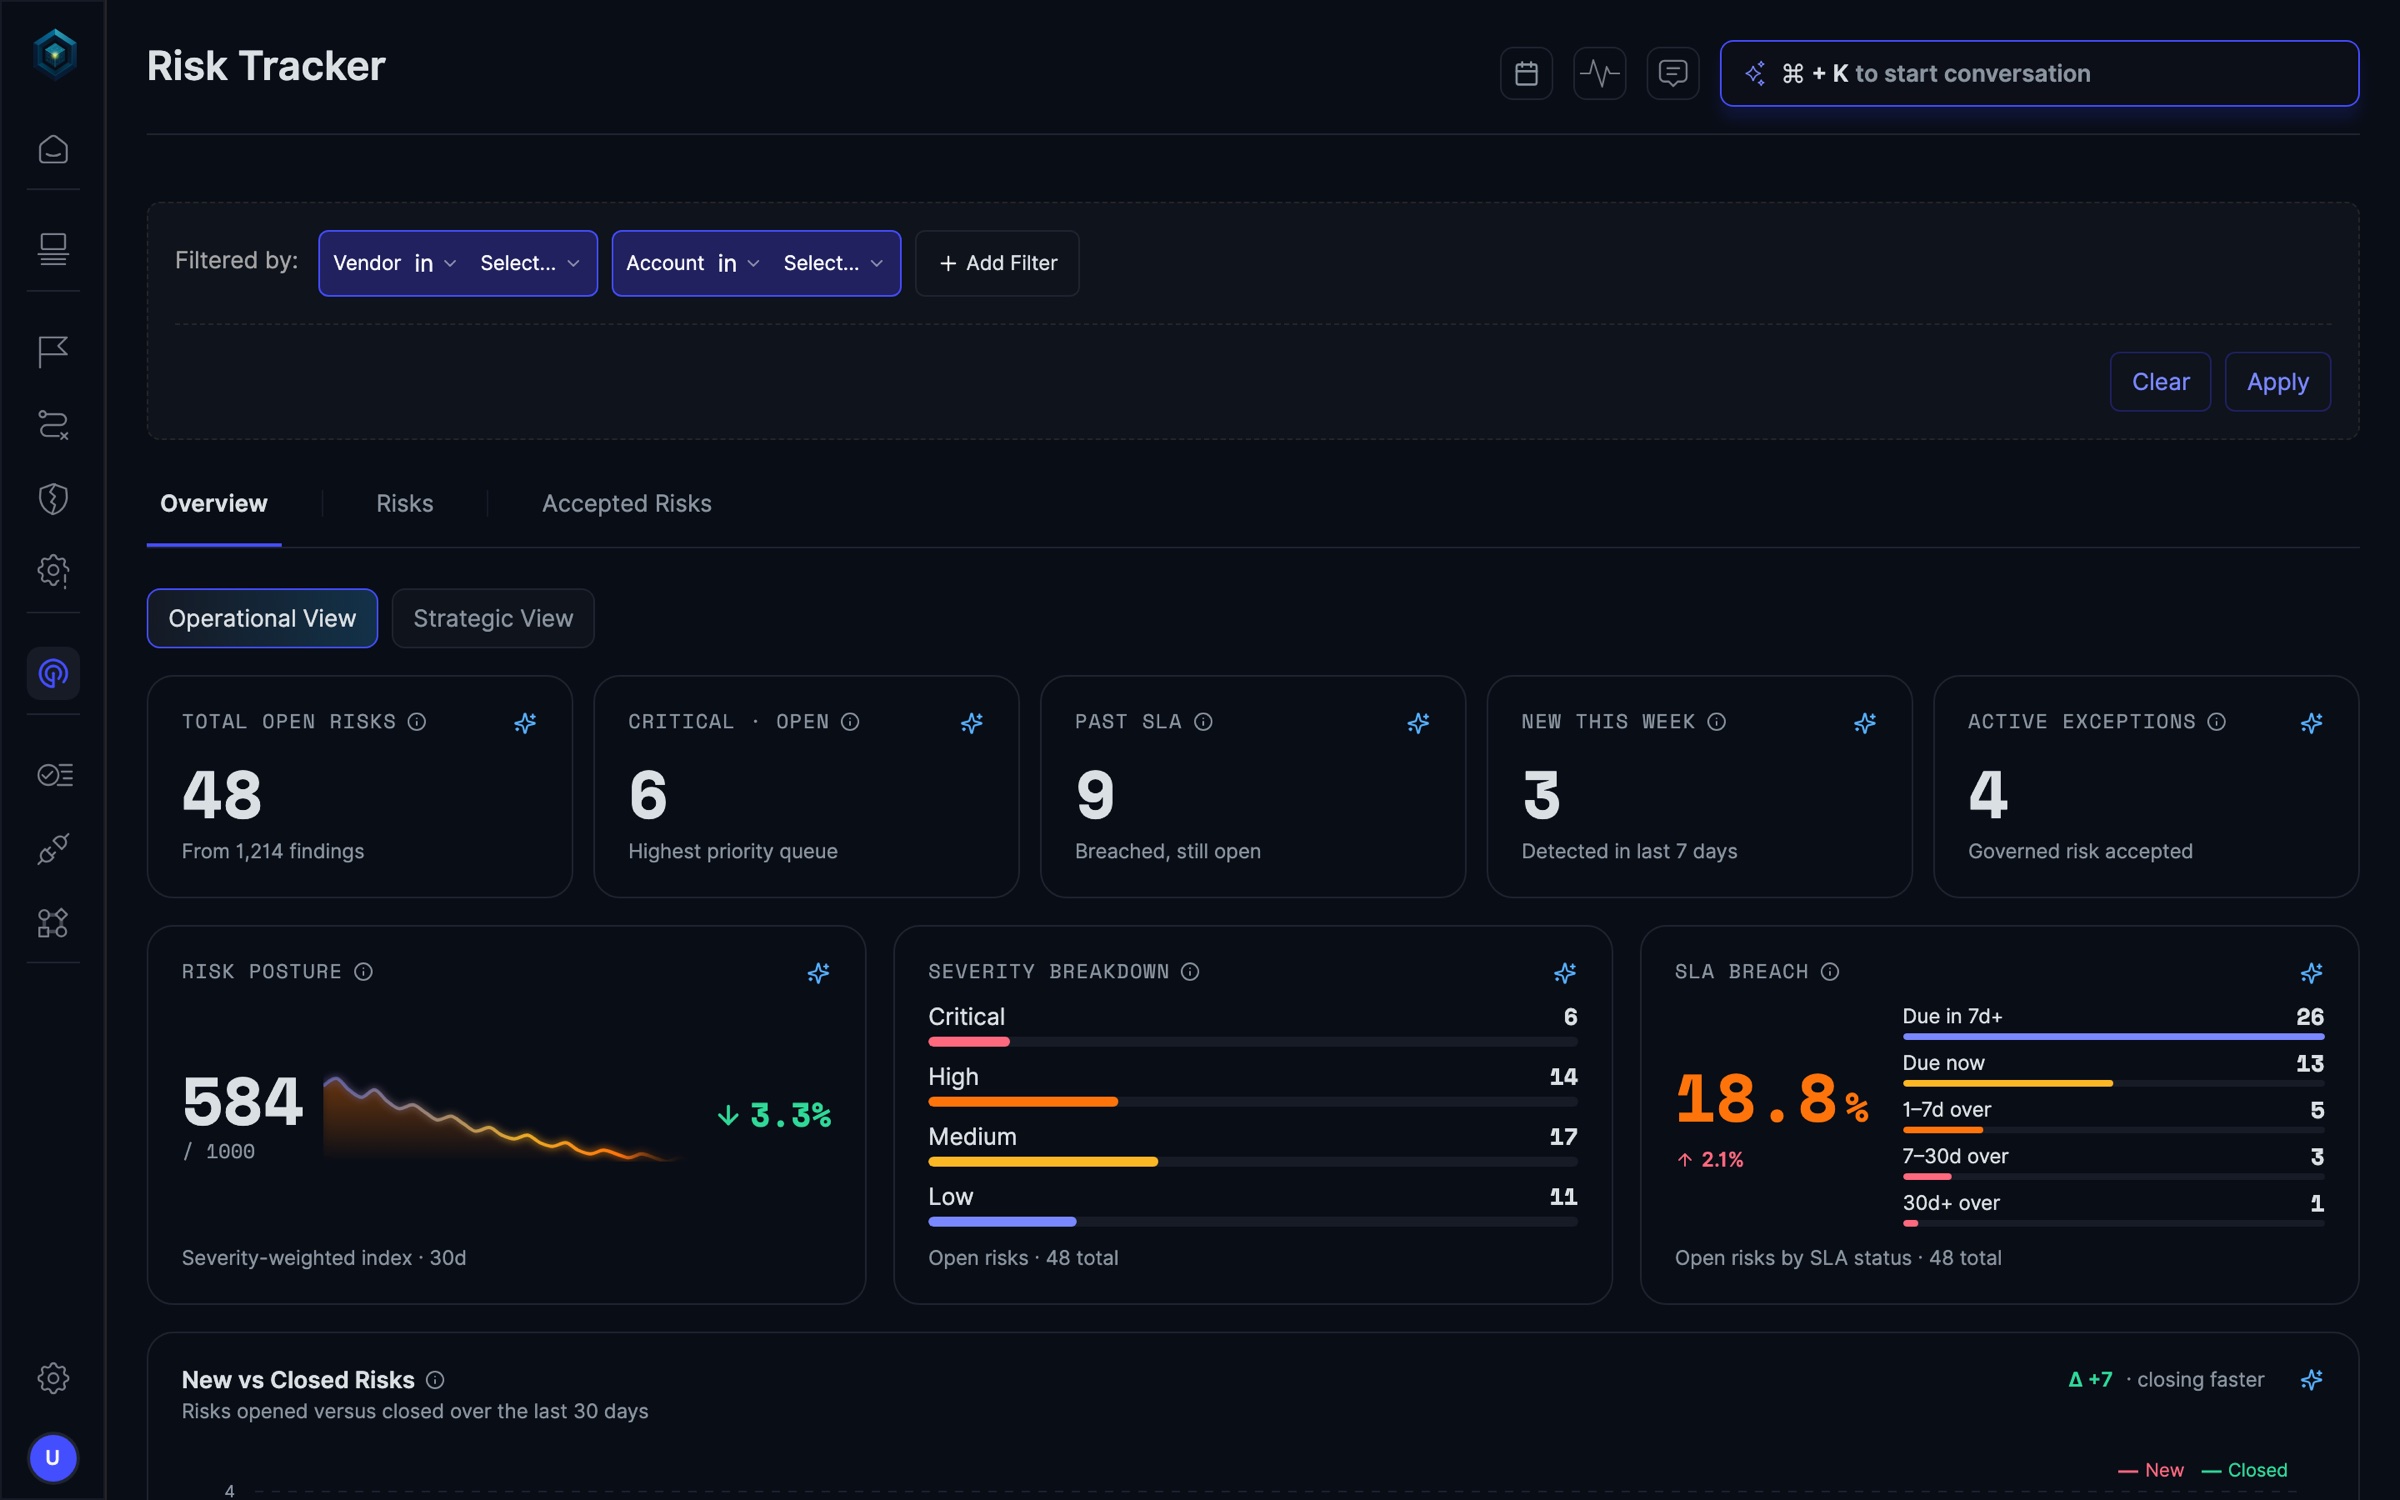Click AI sparkle on Total Open Risks card

point(525,722)
